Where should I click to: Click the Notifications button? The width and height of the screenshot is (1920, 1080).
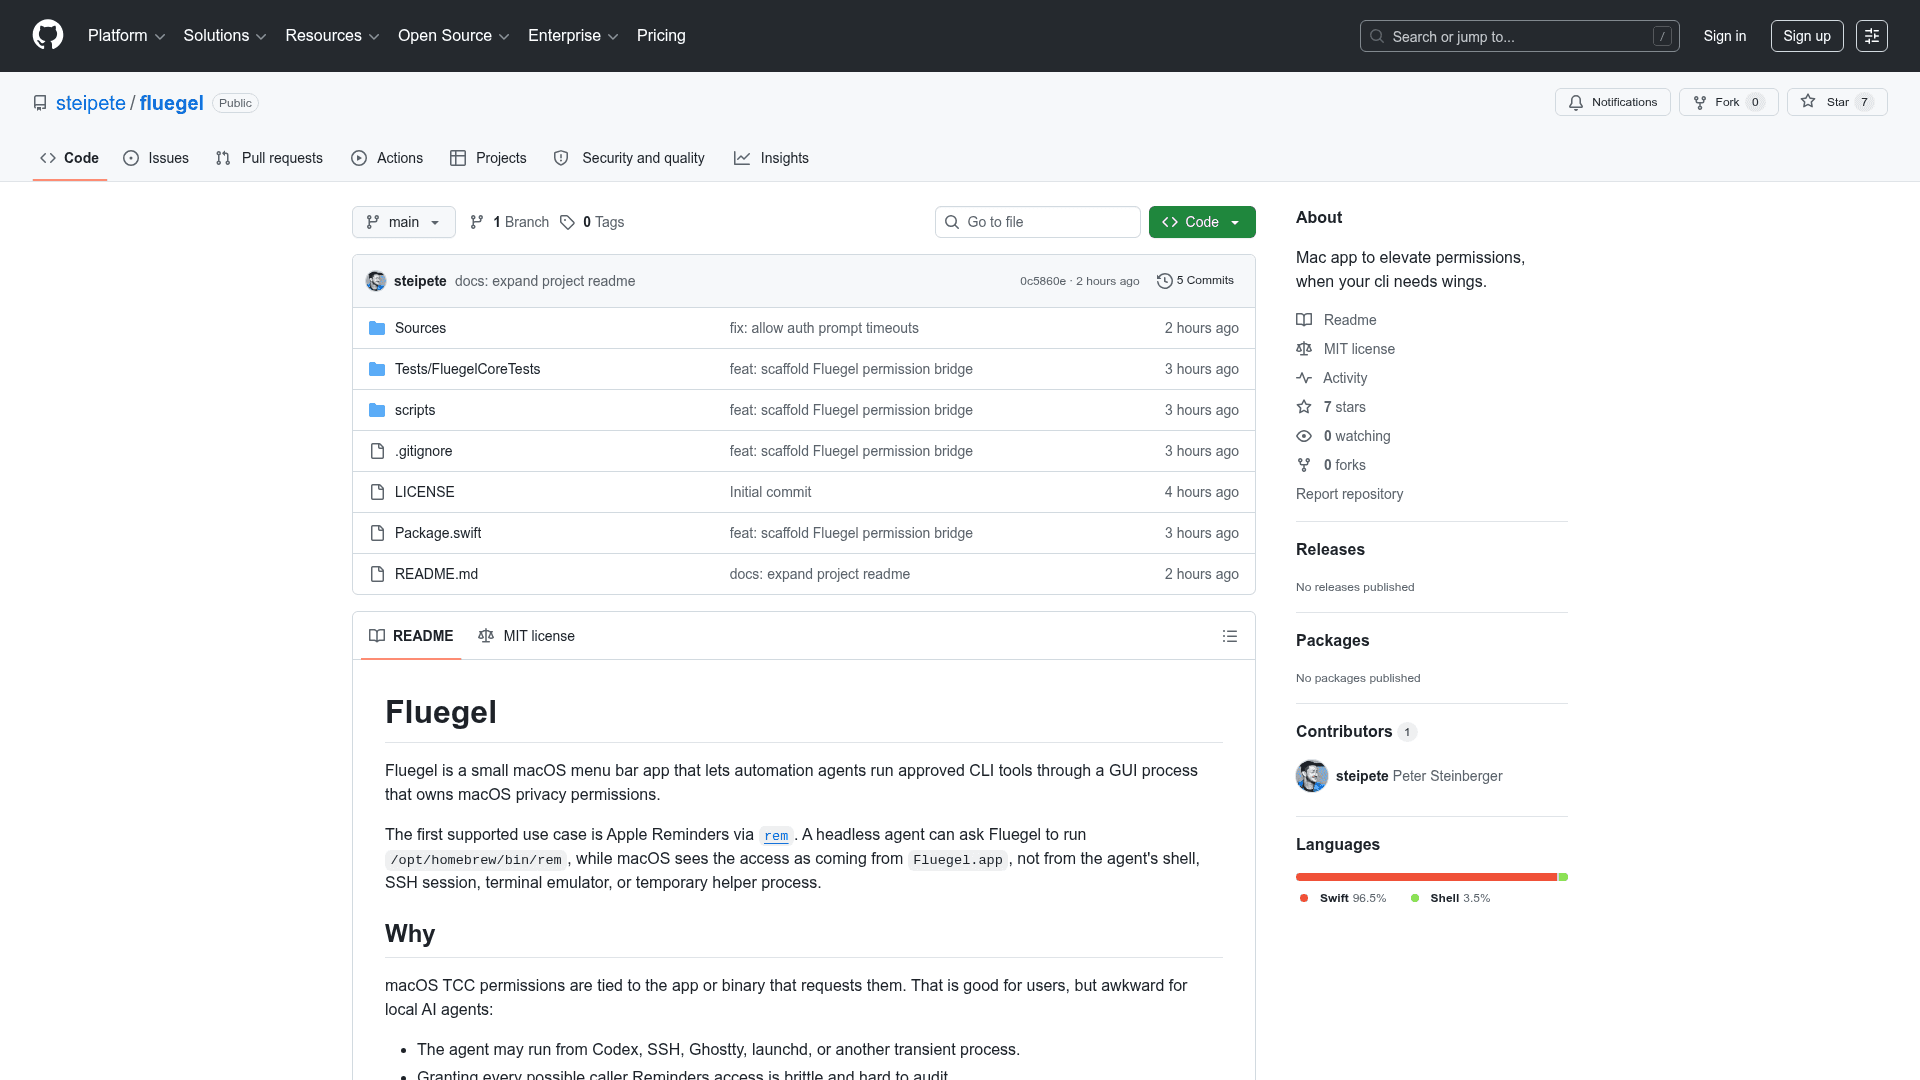1613,102
